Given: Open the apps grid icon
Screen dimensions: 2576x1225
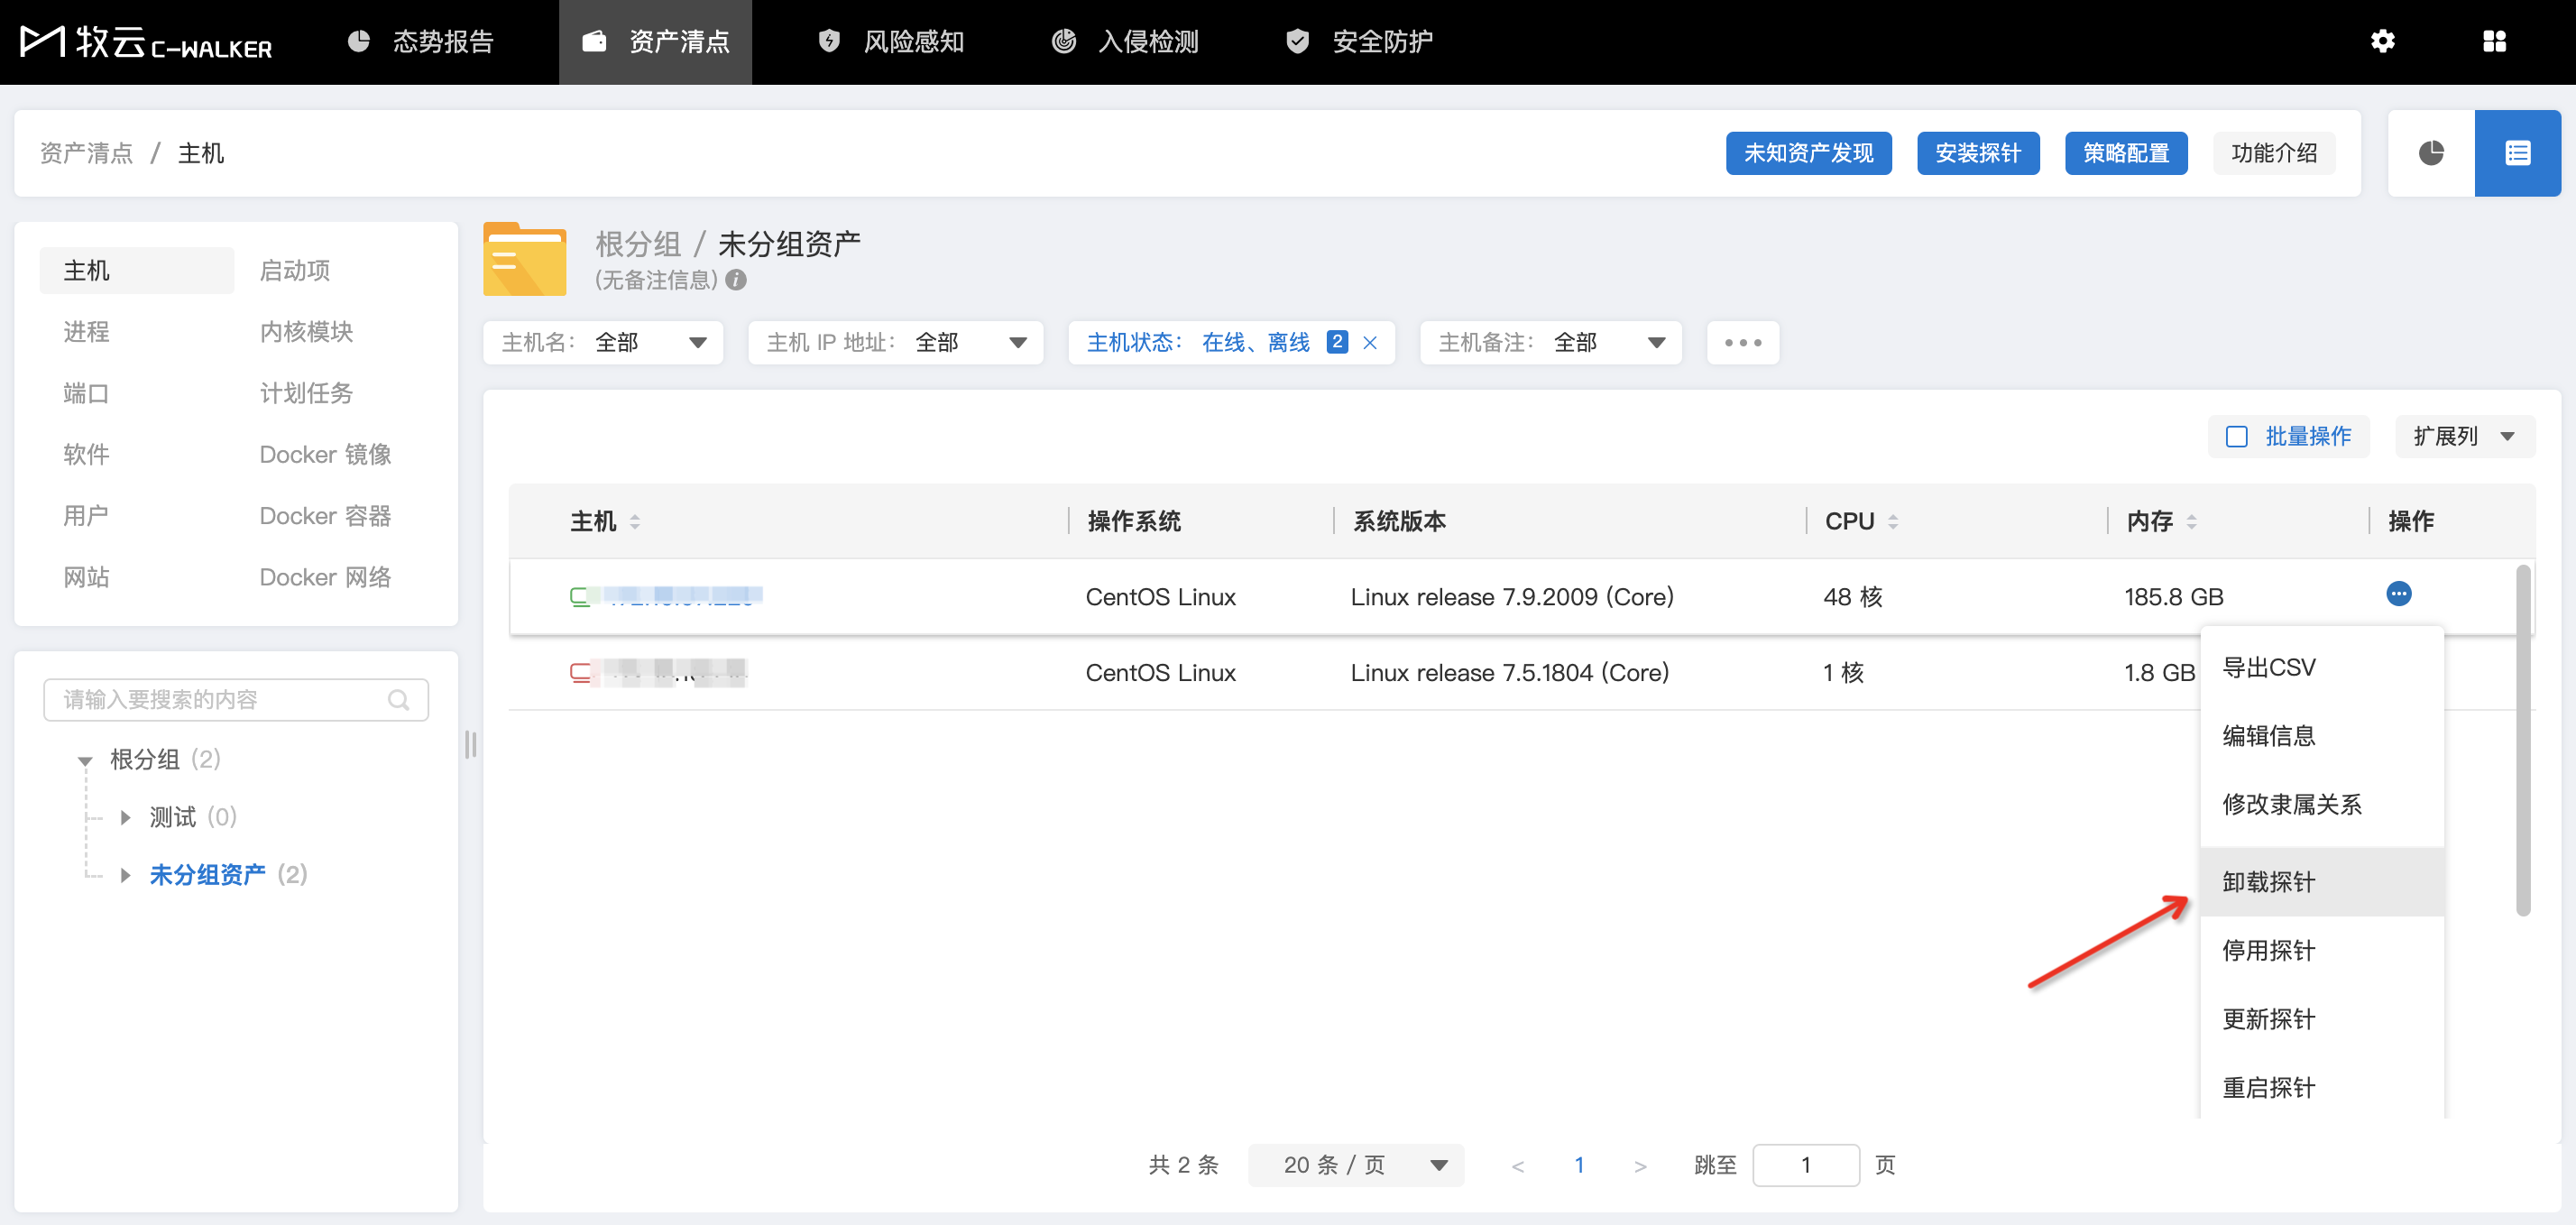Looking at the screenshot, I should (x=2494, y=41).
